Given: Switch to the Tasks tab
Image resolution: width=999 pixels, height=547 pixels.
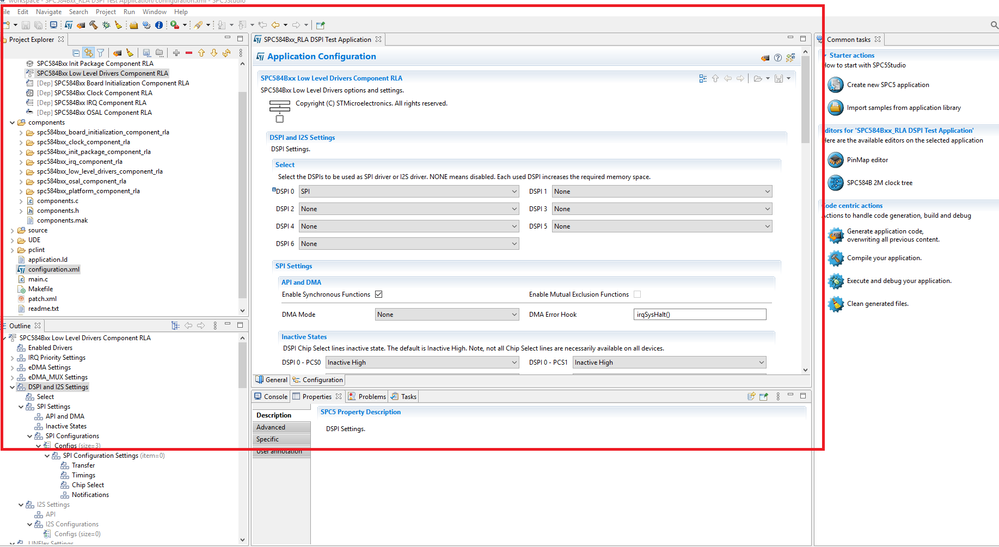Looking at the screenshot, I should click(x=403, y=396).
